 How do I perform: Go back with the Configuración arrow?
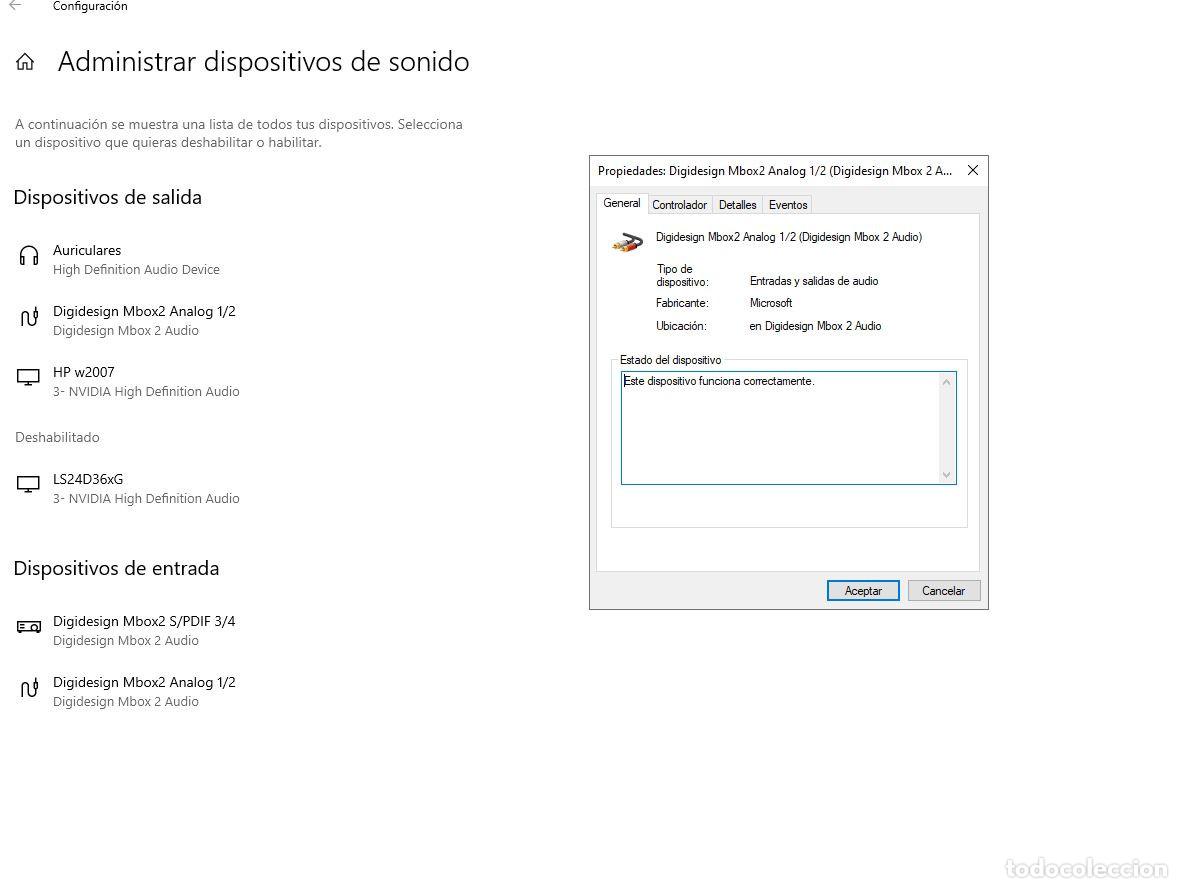click(x=15, y=6)
